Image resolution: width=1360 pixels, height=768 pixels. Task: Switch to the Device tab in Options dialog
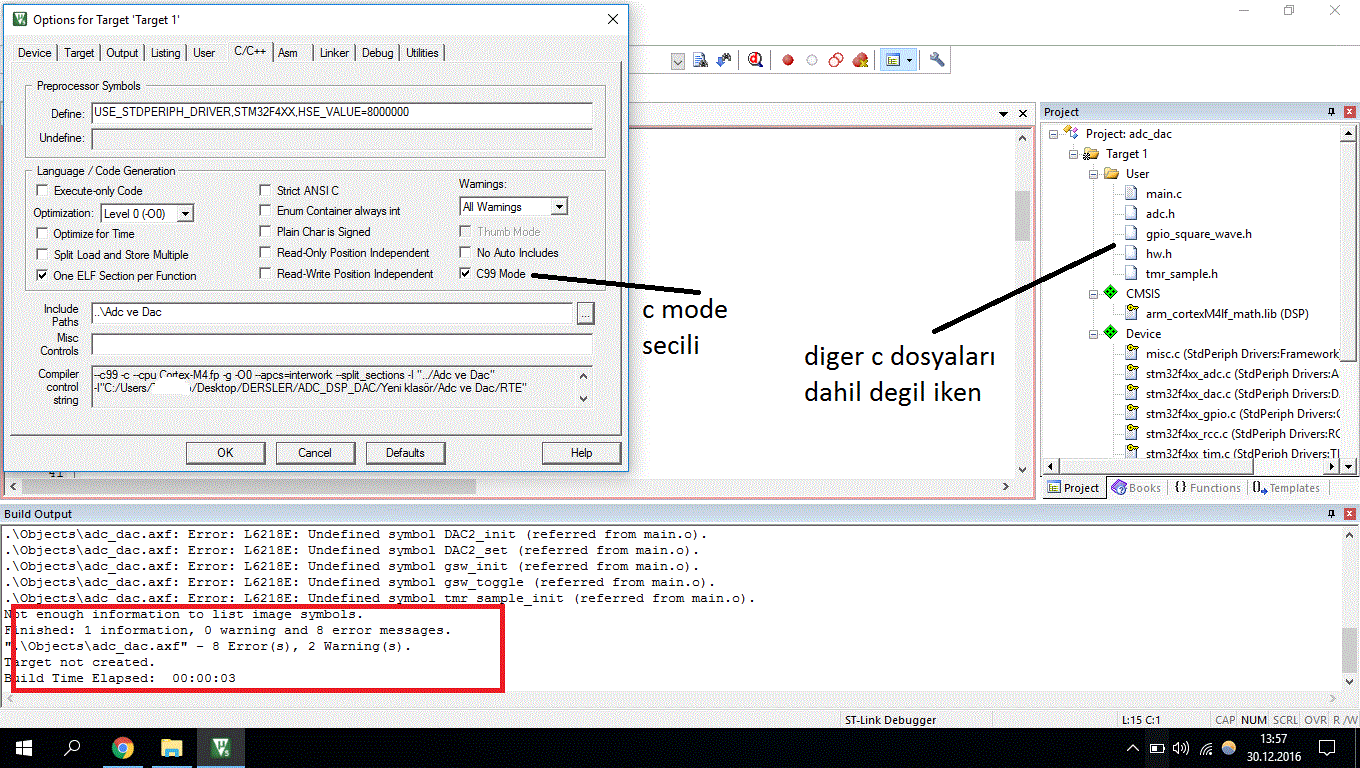[35, 53]
